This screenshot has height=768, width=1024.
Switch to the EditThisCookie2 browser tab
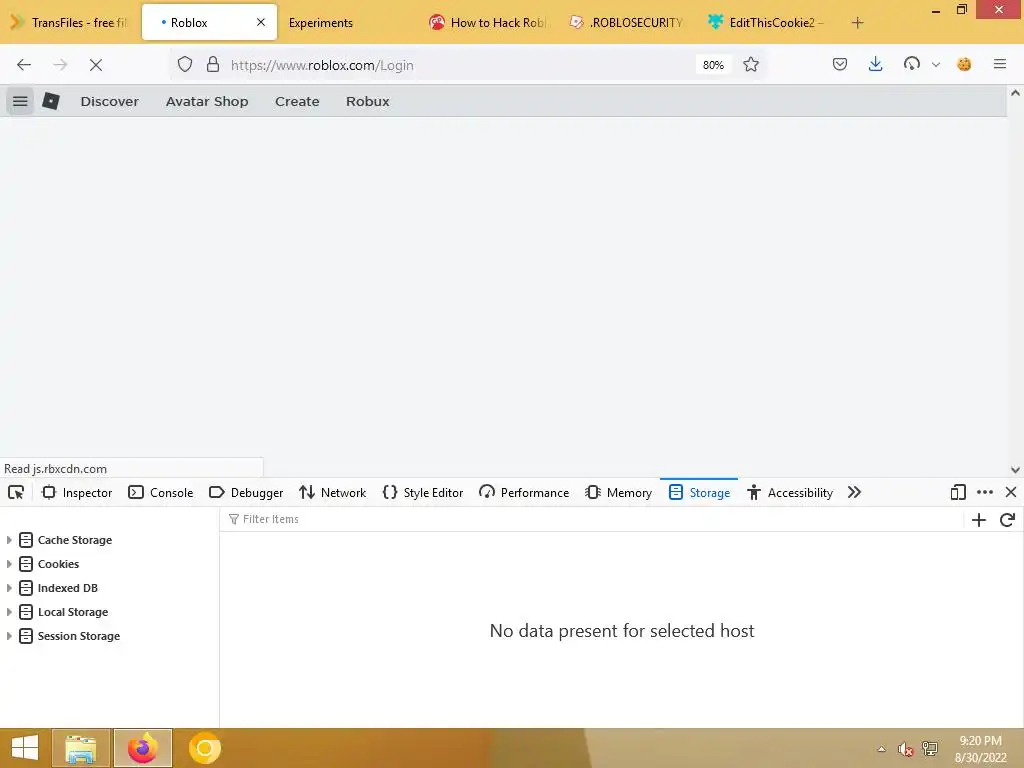coord(767,23)
